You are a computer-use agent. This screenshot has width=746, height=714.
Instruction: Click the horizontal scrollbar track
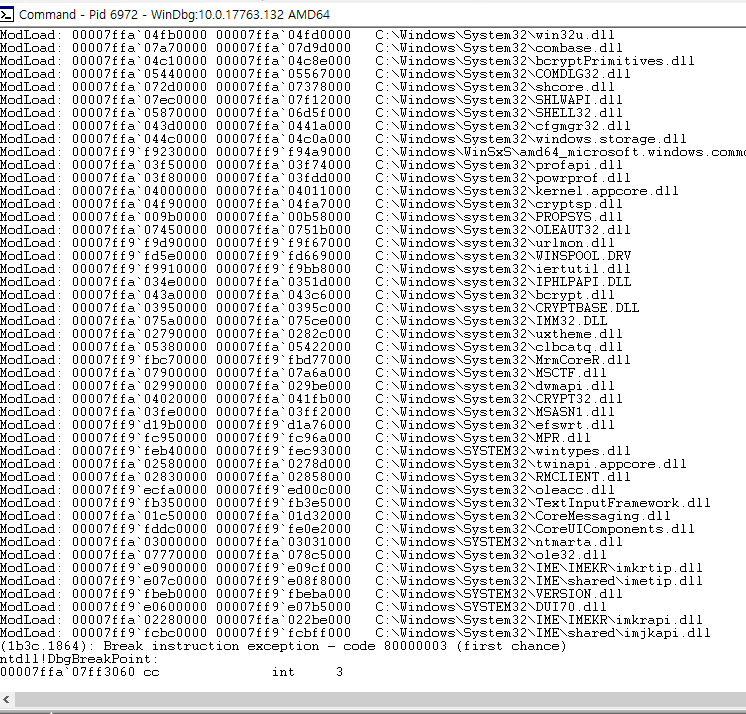pyautogui.click(x=380, y=699)
